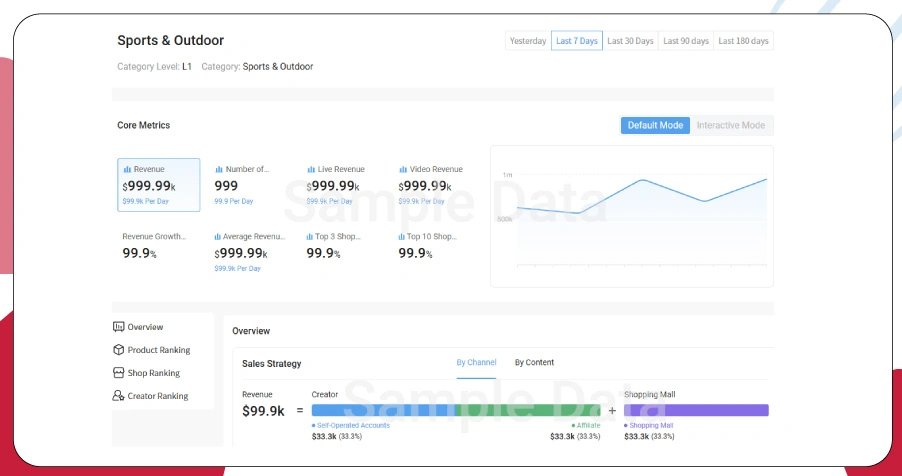Viewport: 902px width, 476px height.
Task: Click the Creator Ranking person icon
Action: coord(119,396)
